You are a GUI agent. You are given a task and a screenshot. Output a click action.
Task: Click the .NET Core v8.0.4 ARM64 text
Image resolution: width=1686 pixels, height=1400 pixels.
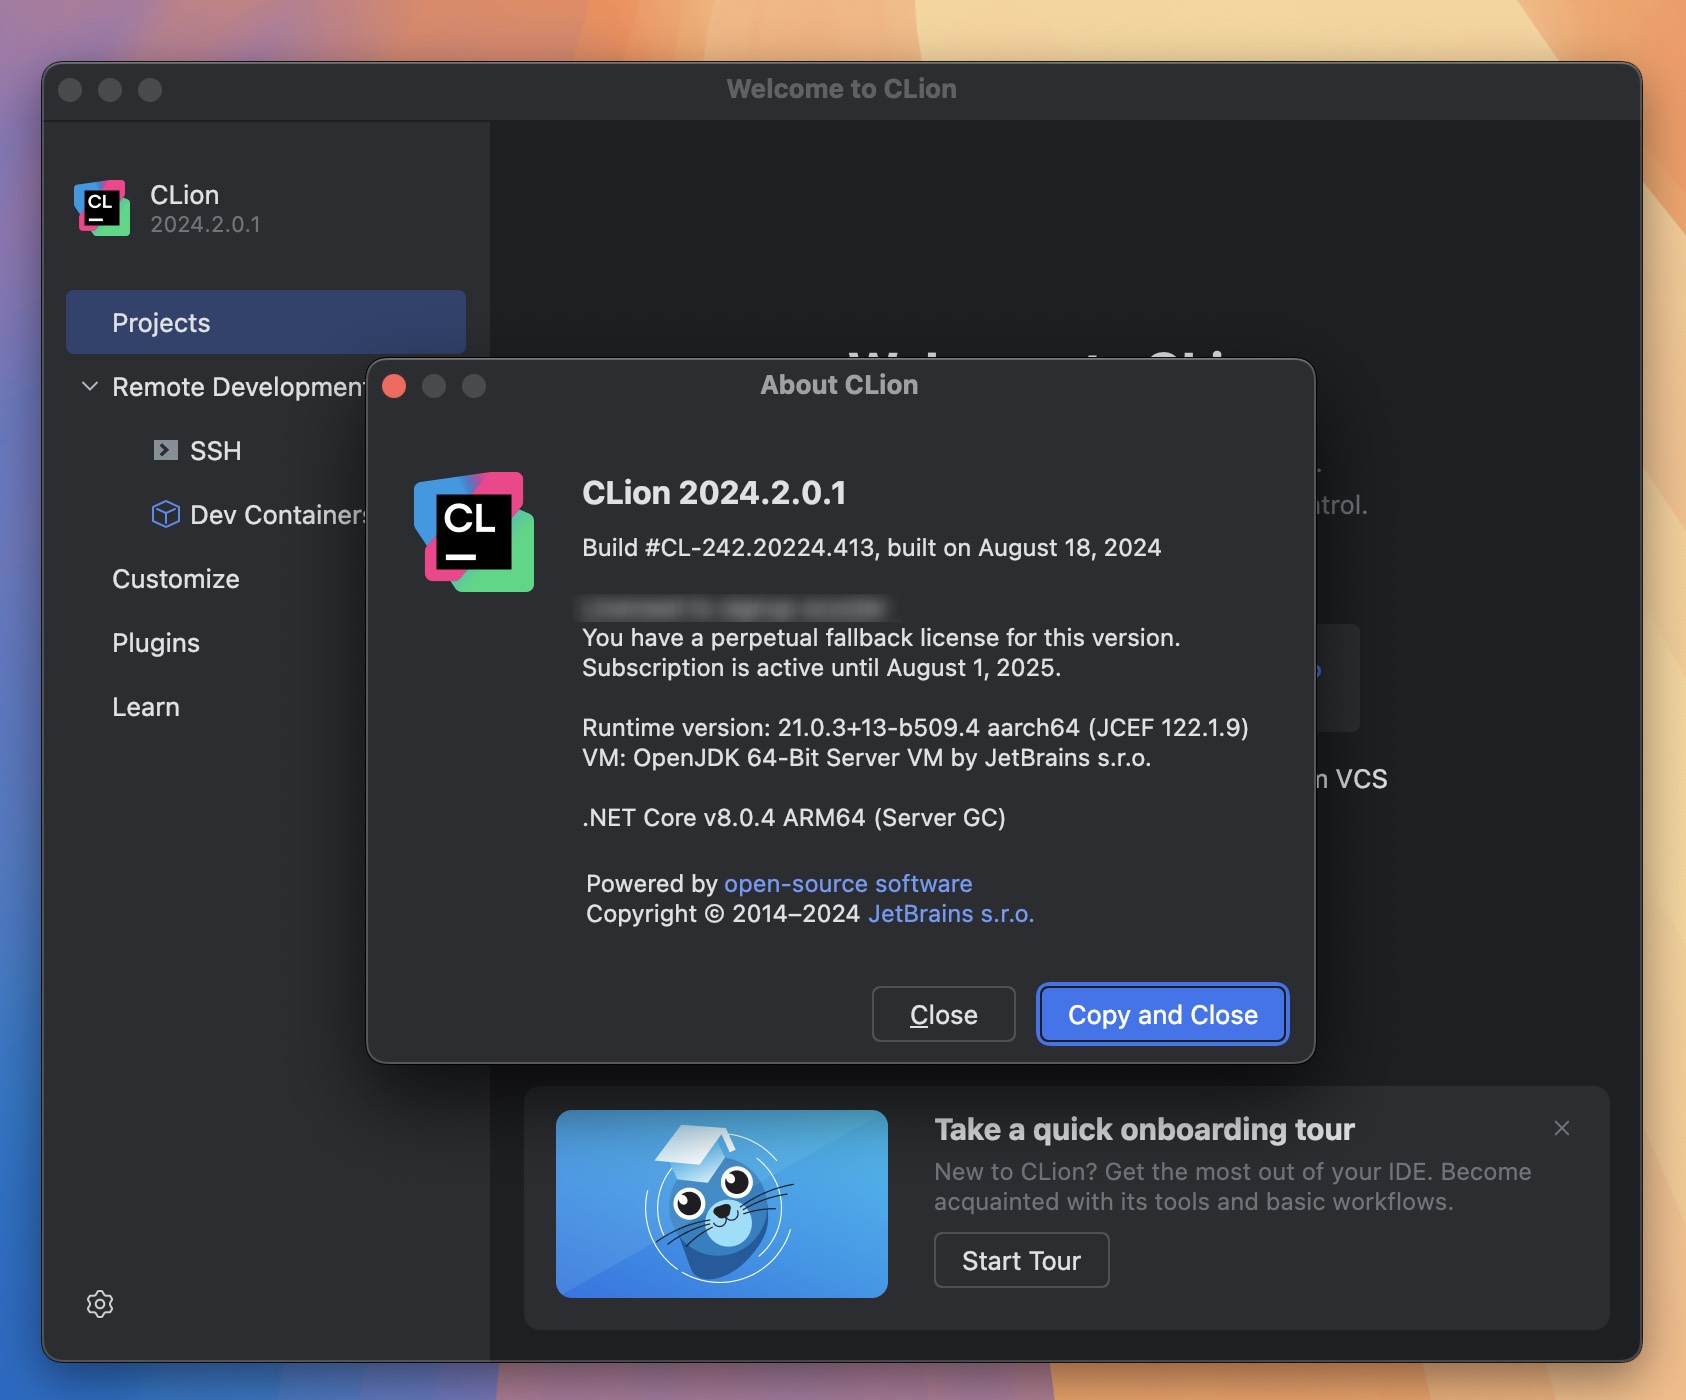point(794,818)
